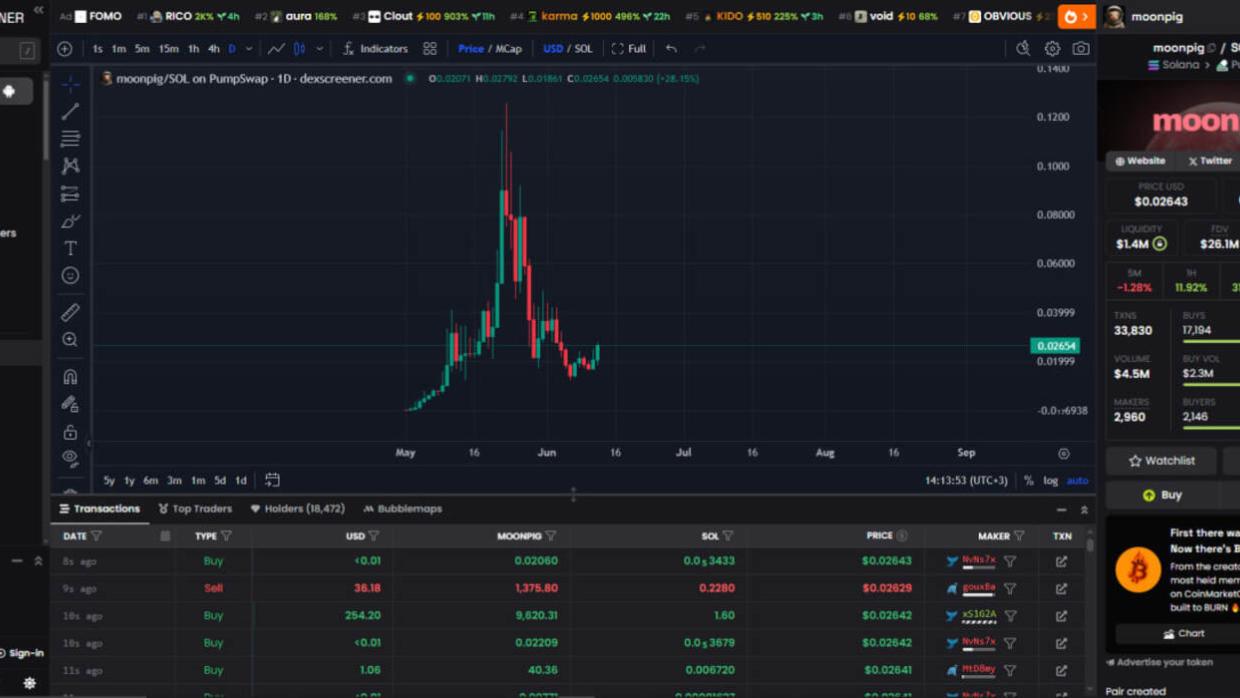Select the crosshair cursor tool
The image size is (1240, 698).
pyautogui.click(x=70, y=85)
